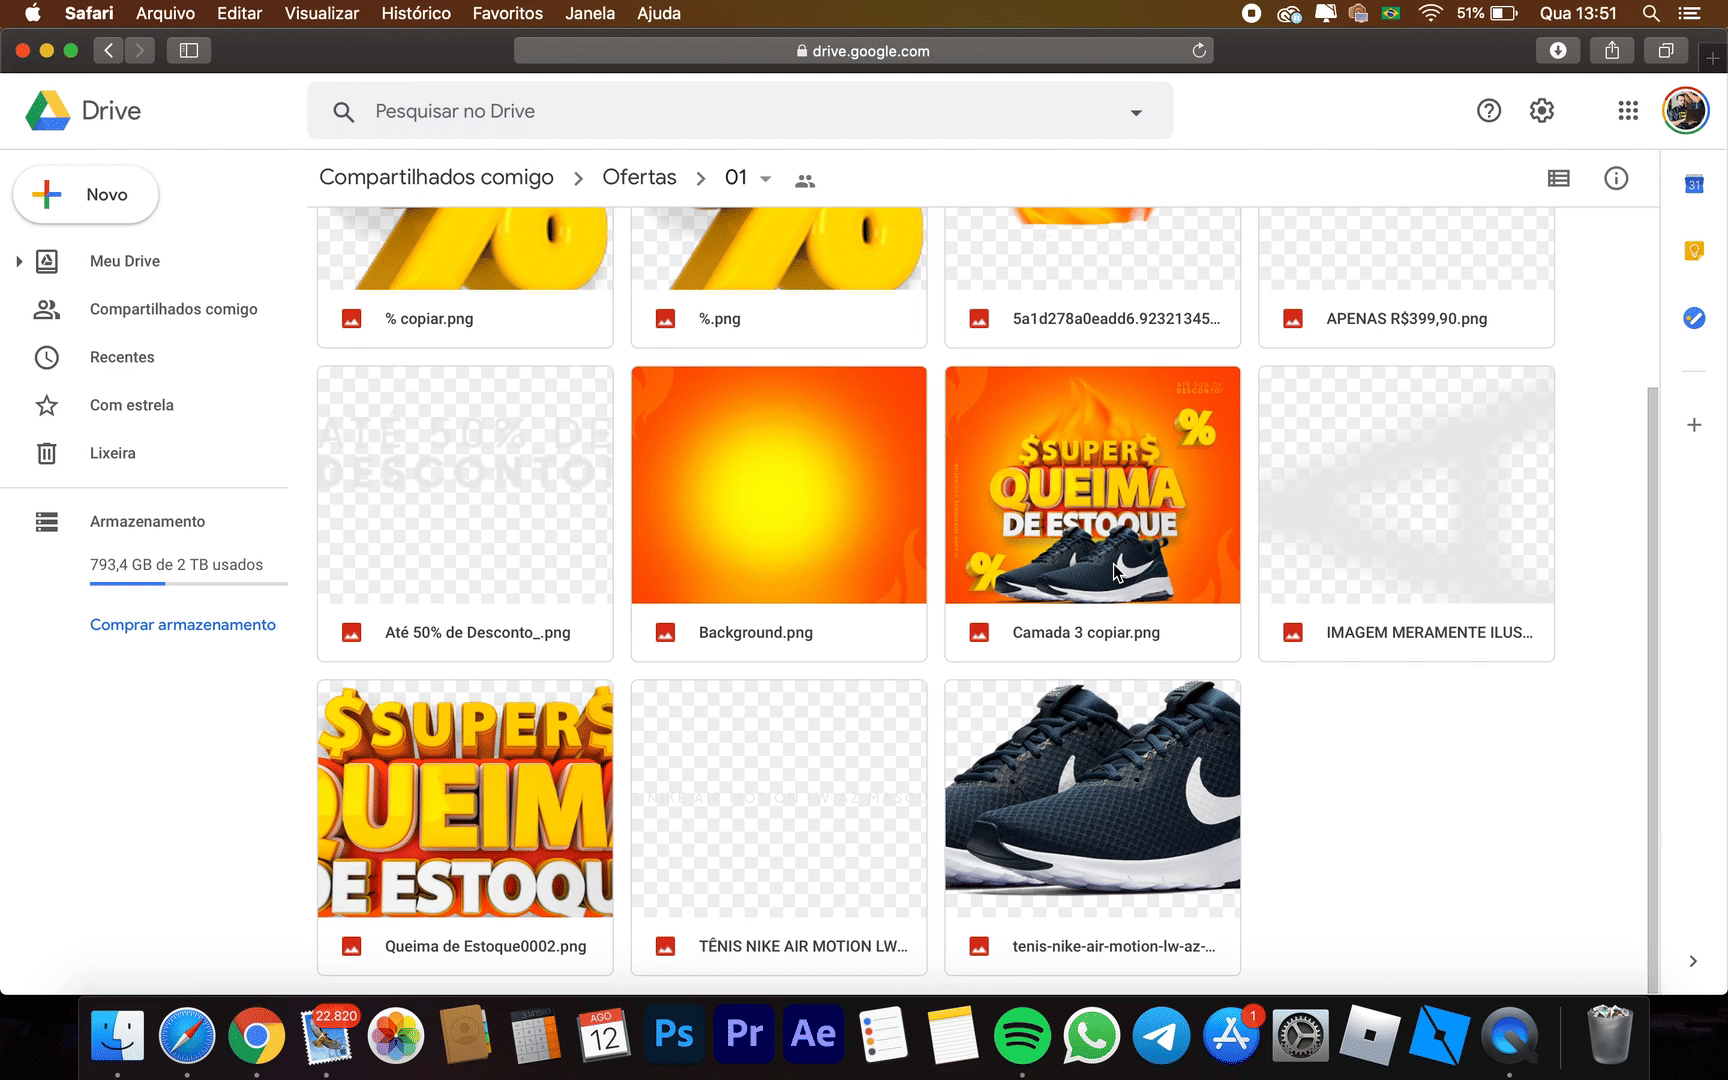1728x1080 pixels.
Task: Open the Google apps grid
Action: [x=1627, y=111]
